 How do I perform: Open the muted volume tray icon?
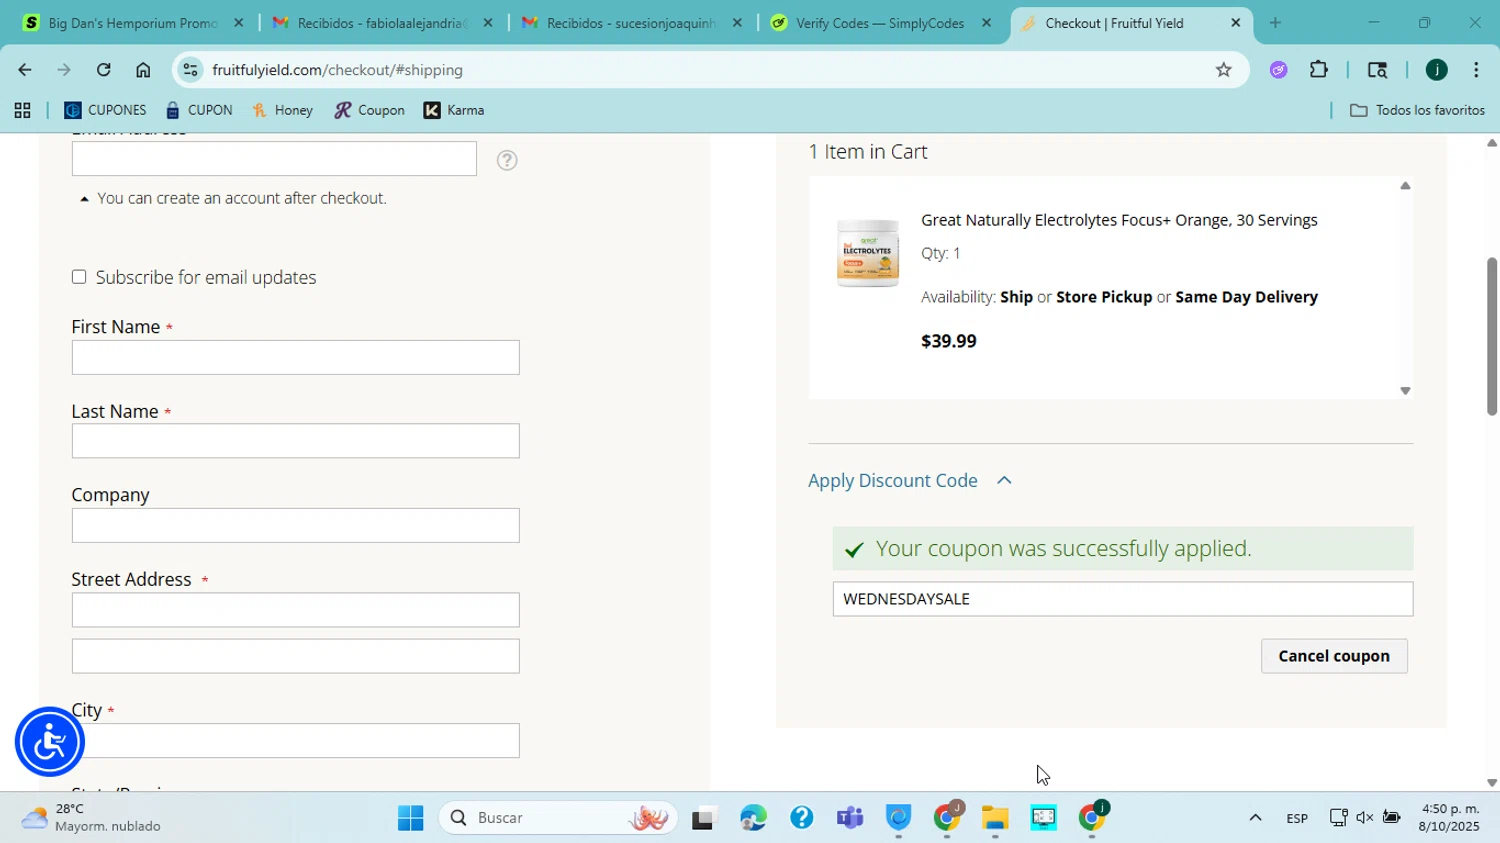click(1365, 818)
